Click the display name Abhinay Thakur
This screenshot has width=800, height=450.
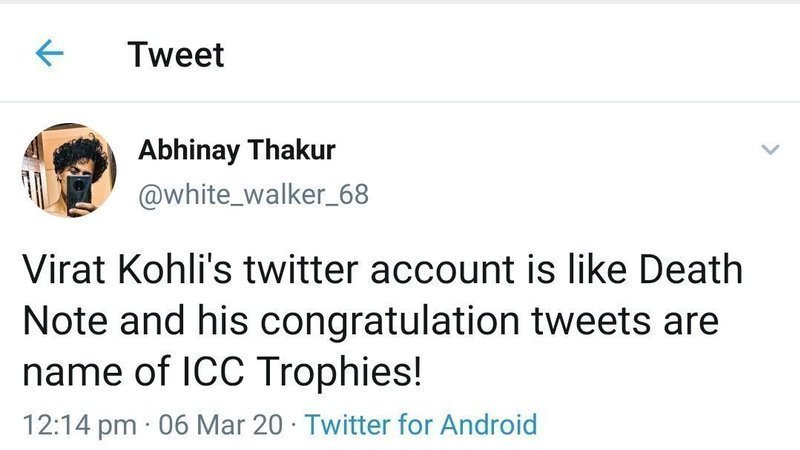(236, 150)
